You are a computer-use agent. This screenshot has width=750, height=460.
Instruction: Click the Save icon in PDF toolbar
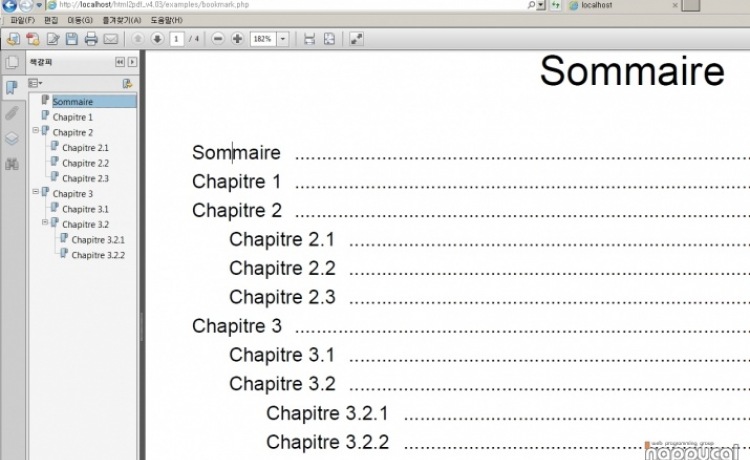tap(71, 39)
